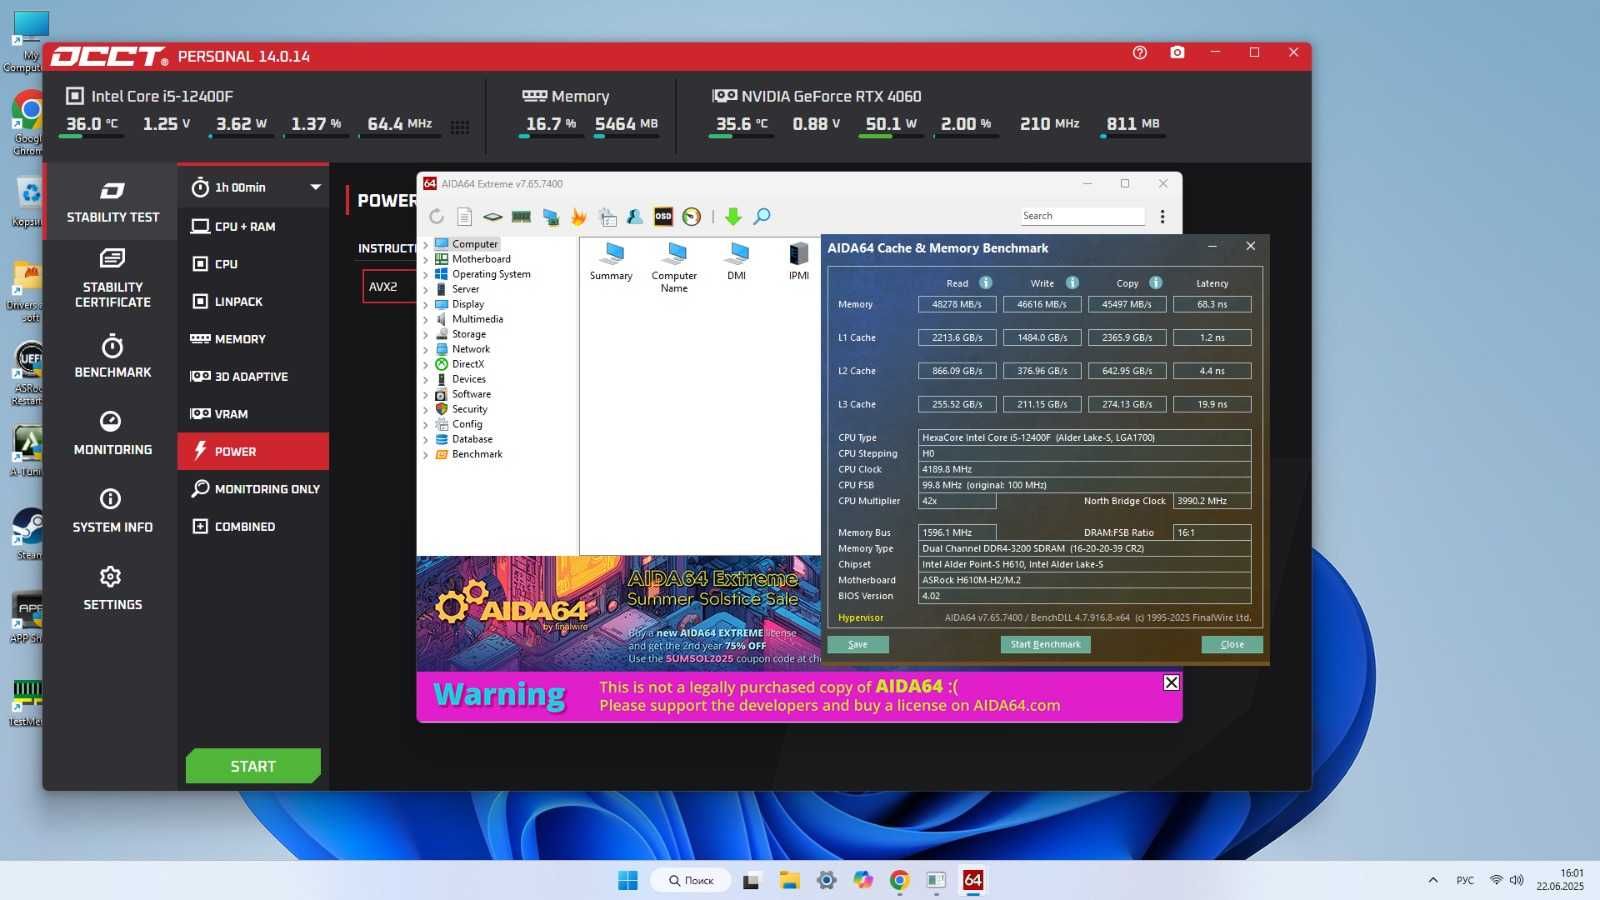Click the green download arrow icon
This screenshot has height=900, width=1600.
click(733, 216)
